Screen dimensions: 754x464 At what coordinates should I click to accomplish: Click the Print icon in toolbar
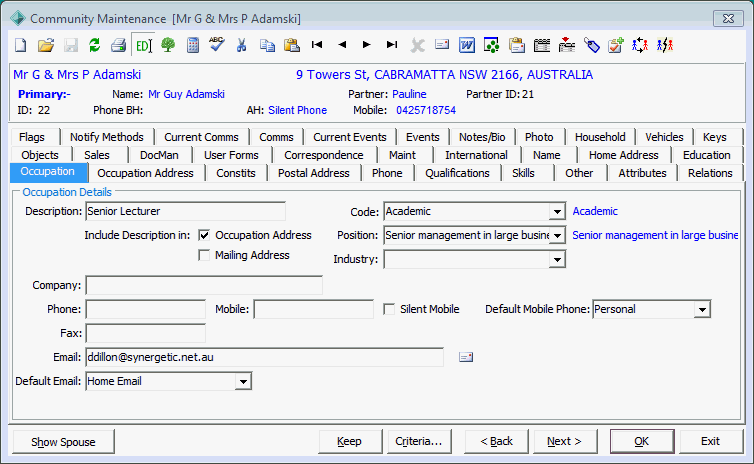point(118,45)
